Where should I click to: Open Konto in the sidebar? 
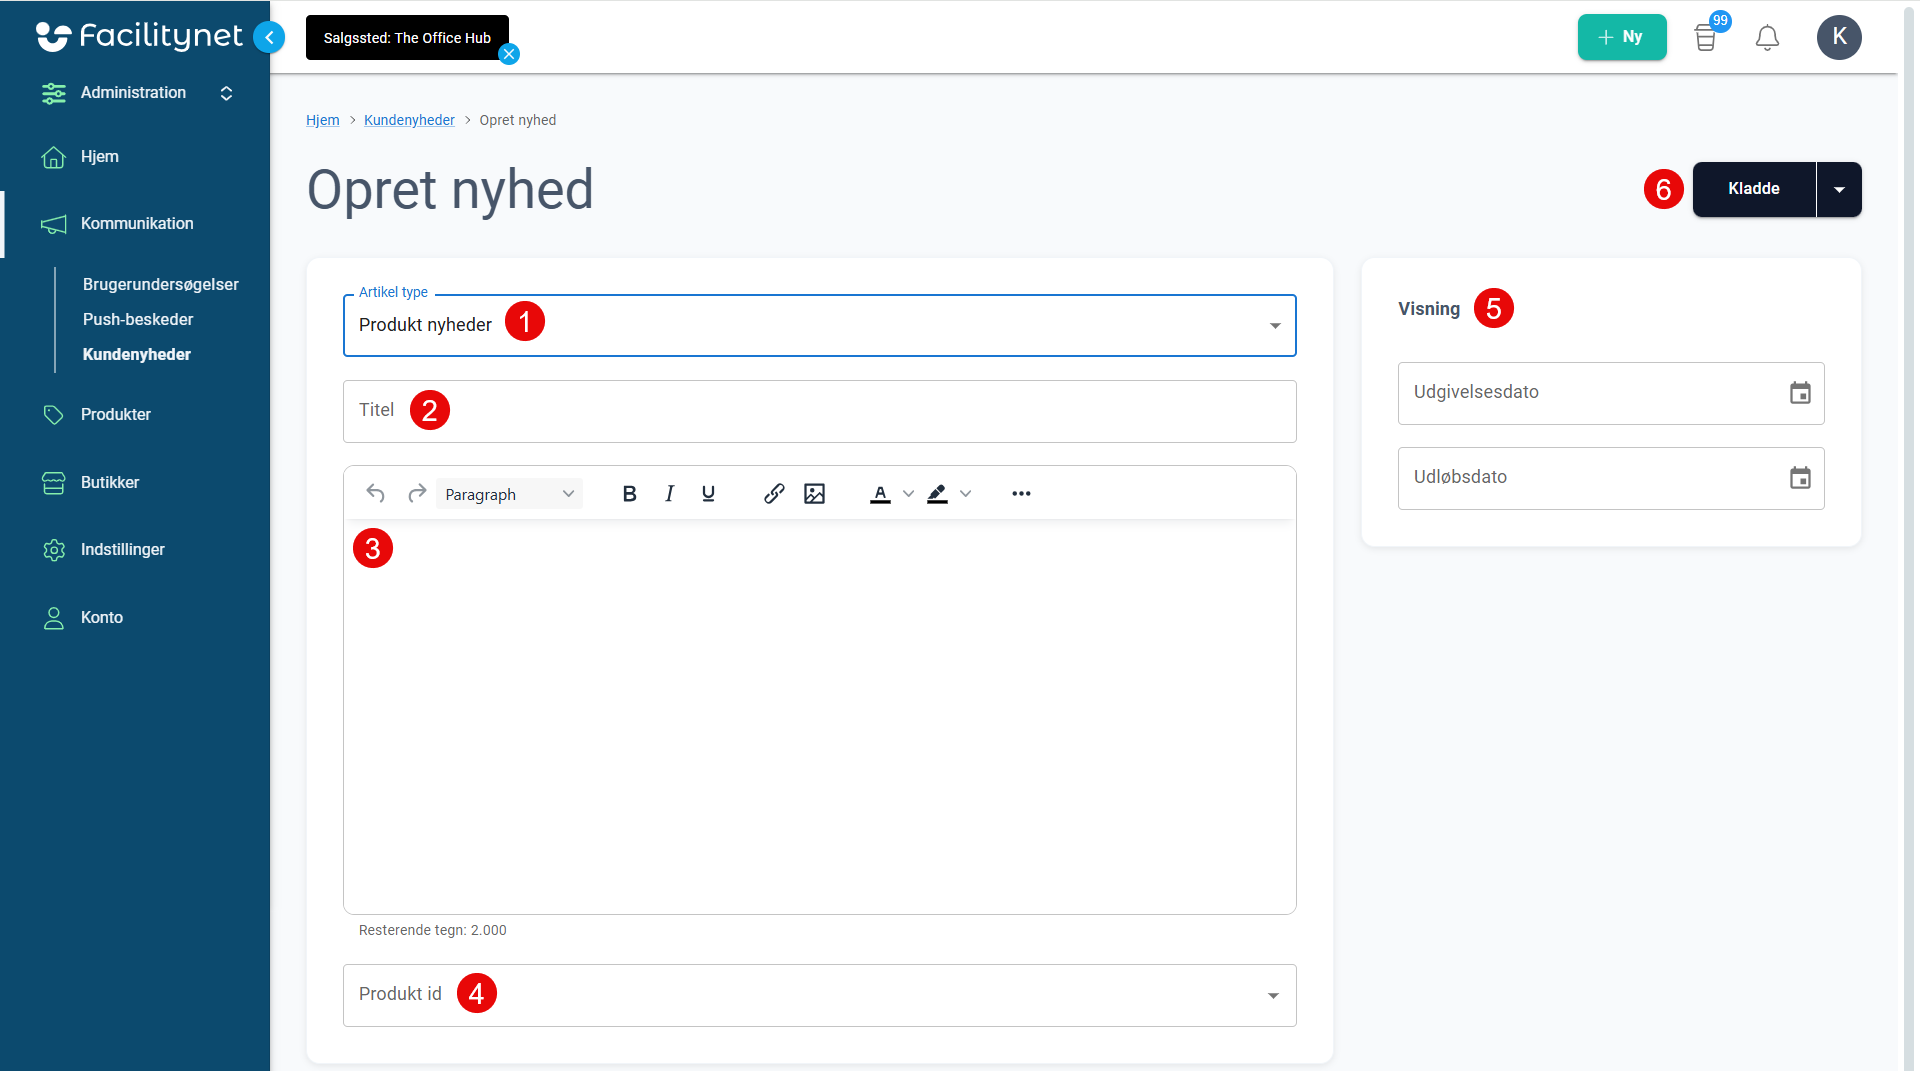click(101, 618)
